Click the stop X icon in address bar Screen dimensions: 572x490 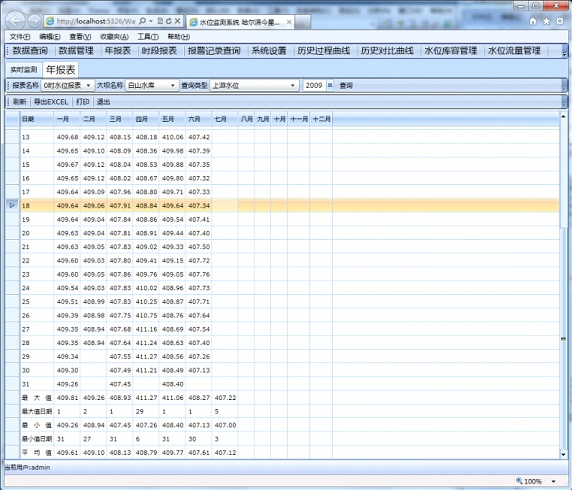coord(177,21)
